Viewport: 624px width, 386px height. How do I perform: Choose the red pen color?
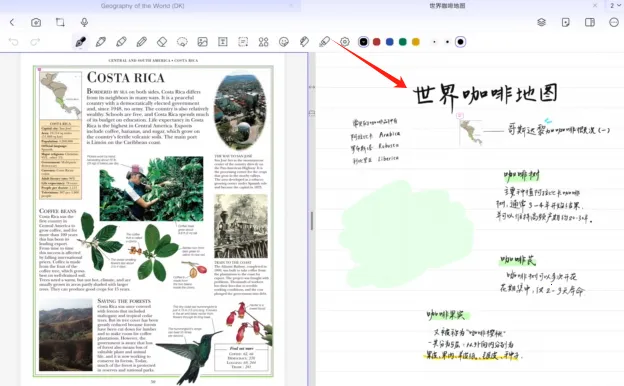(376, 42)
